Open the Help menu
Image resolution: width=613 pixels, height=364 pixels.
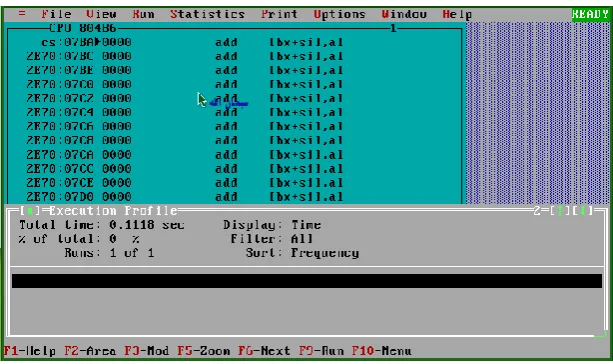click(457, 14)
